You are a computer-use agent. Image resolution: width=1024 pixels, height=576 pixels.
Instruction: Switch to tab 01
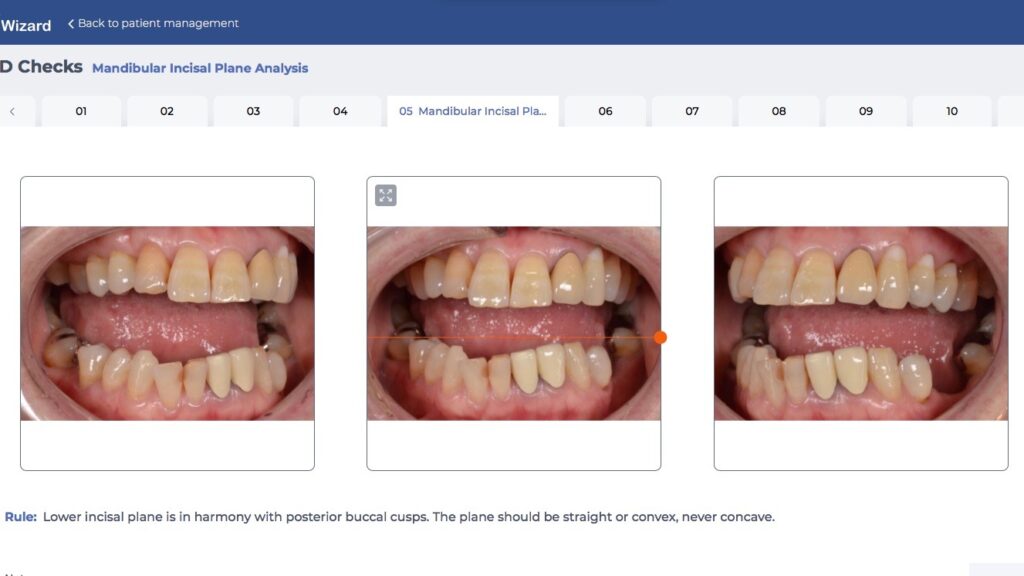tap(81, 111)
